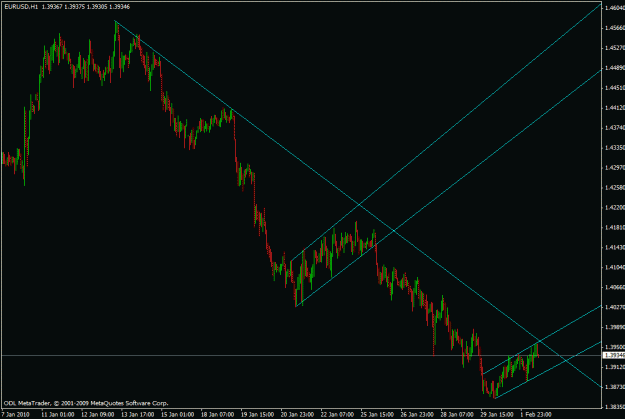The height and width of the screenshot is (419, 625).
Task: Click the EURUSD,H1 chart title
Action: click(x=21, y=7)
